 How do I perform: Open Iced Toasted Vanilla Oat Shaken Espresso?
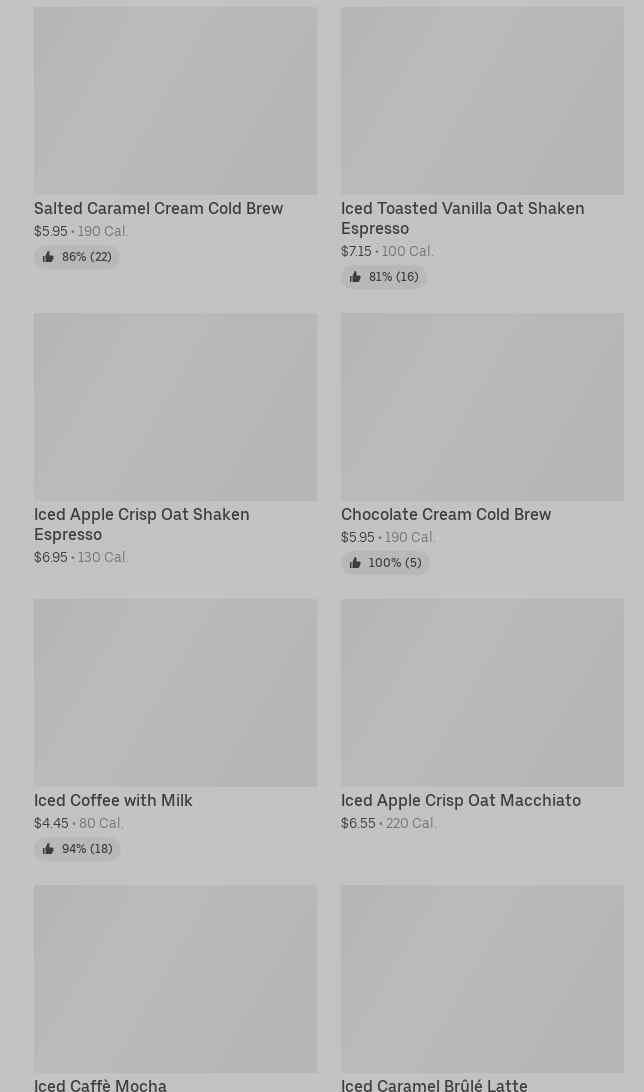(x=462, y=218)
